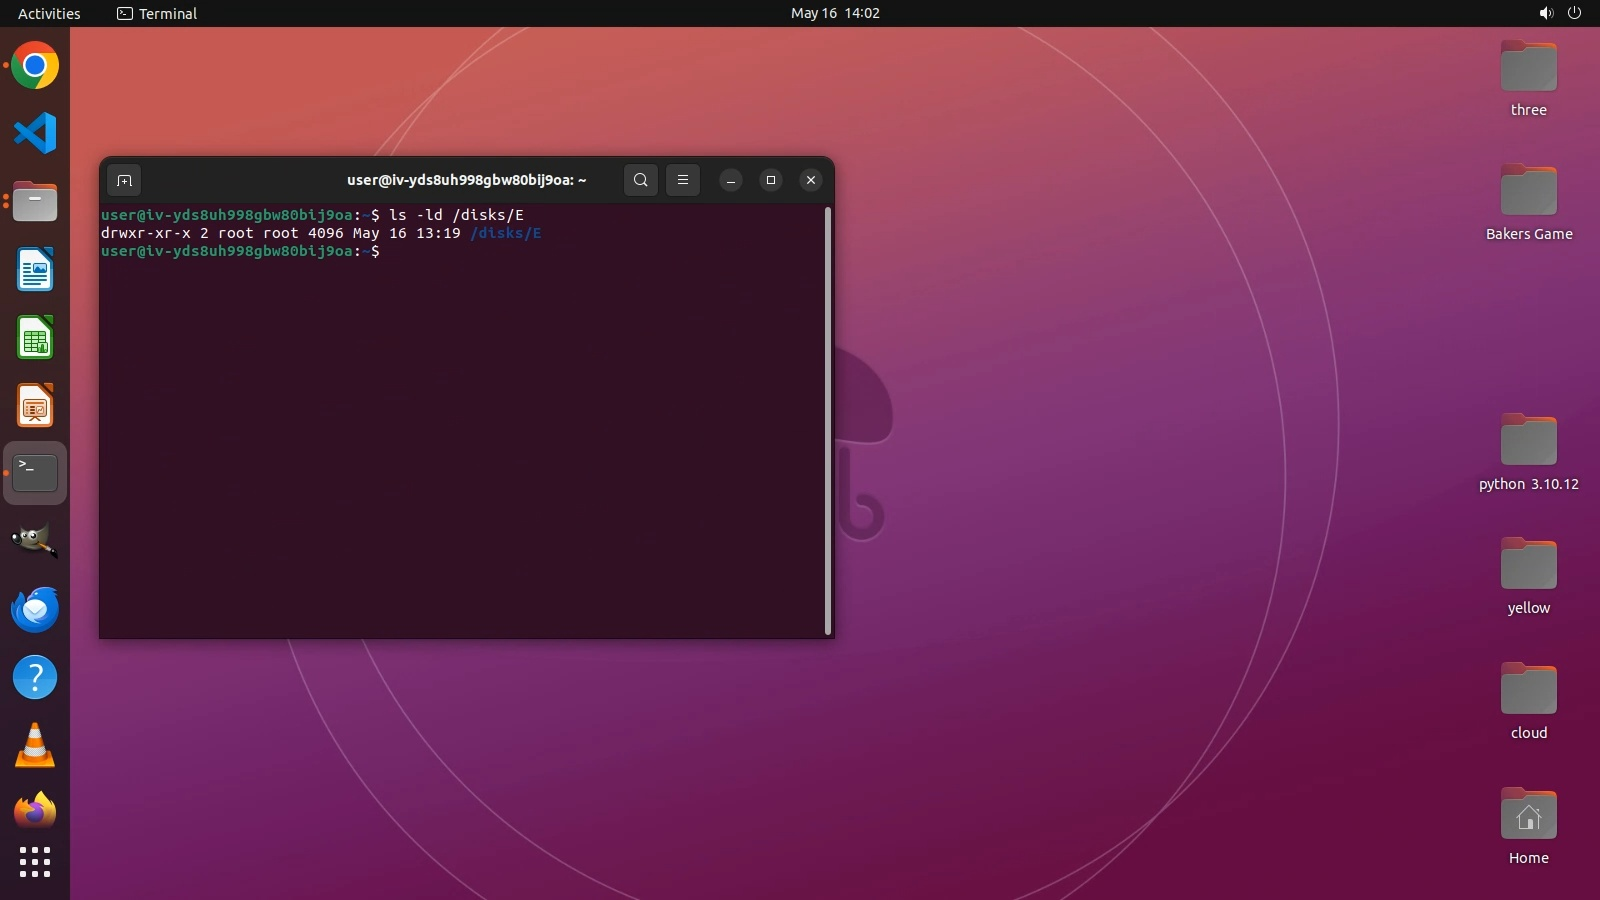
Task: Show all applications grid
Action: [35, 862]
